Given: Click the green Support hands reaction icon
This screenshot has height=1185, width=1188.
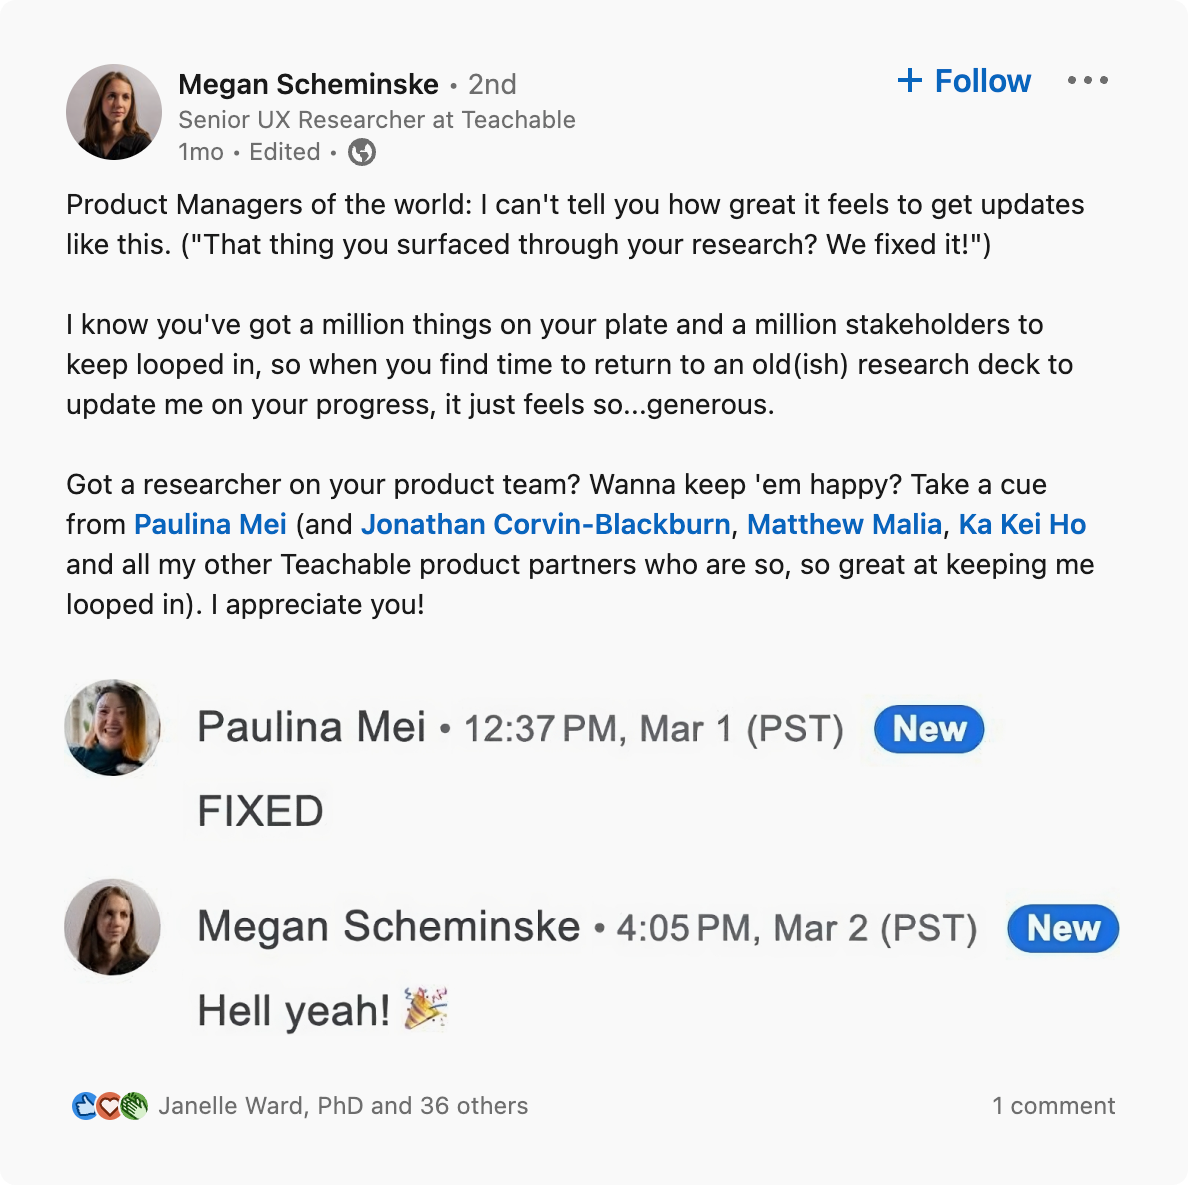Looking at the screenshot, I should (134, 1106).
